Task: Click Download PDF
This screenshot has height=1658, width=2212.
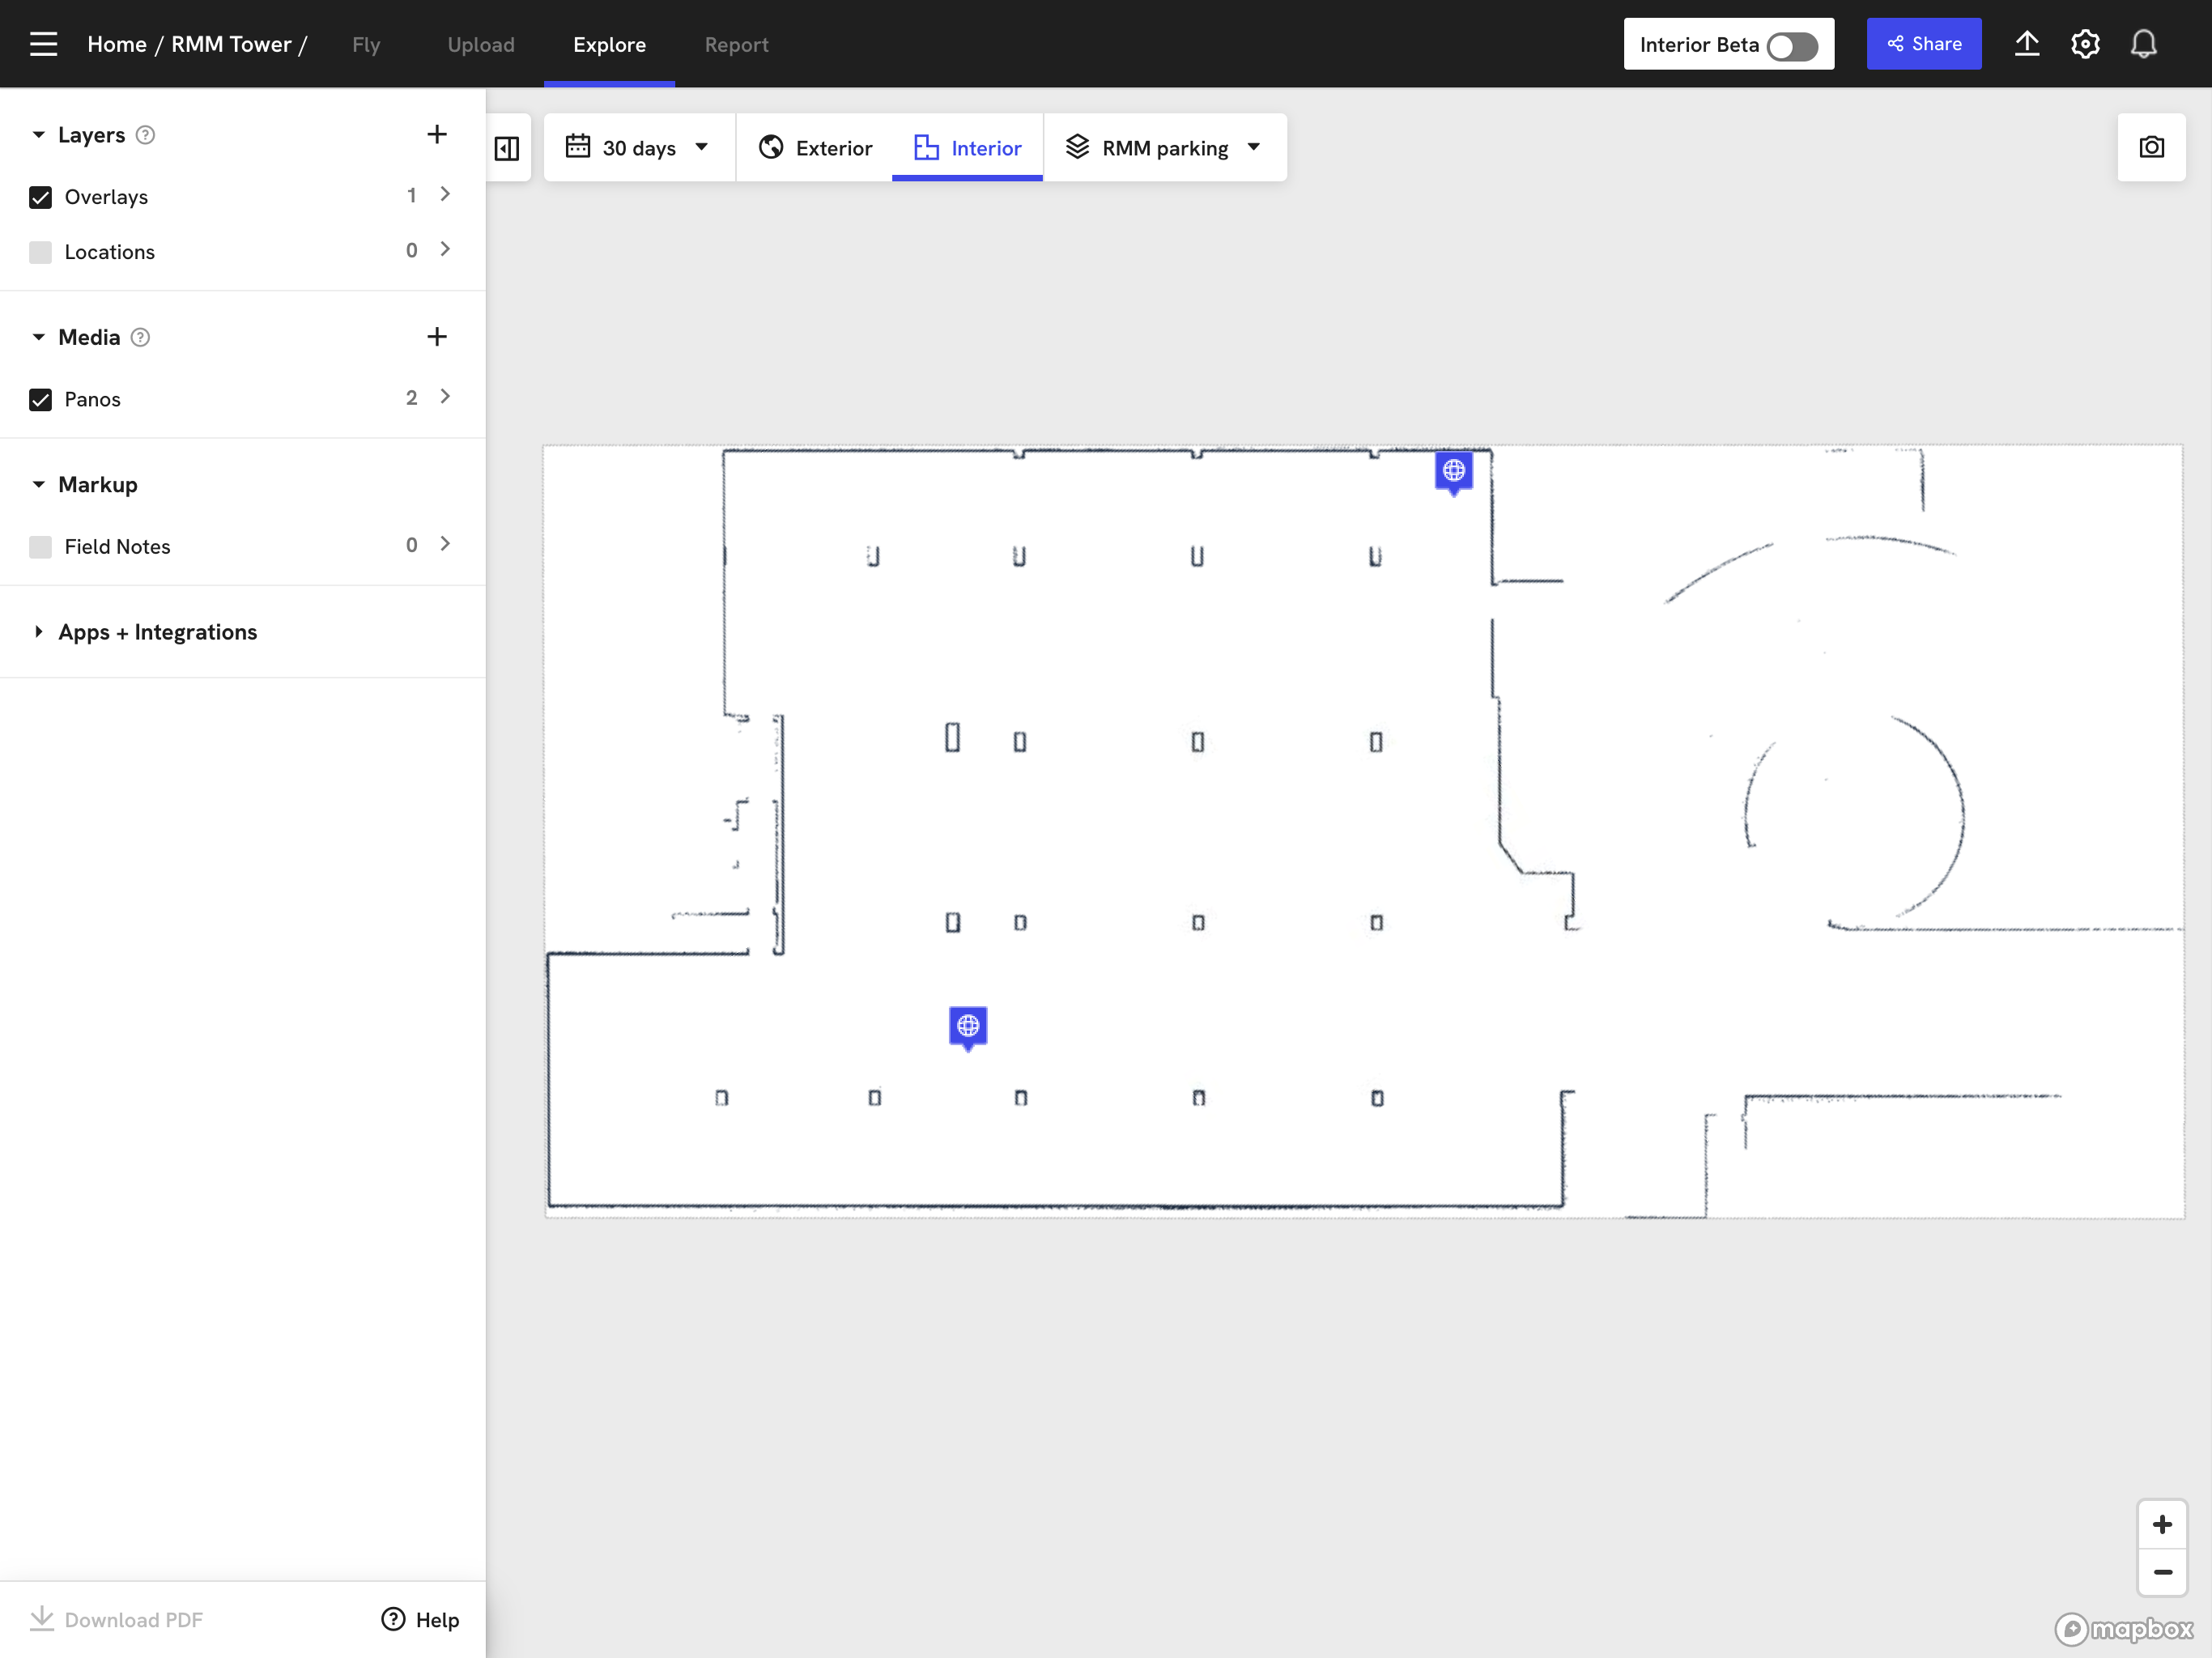Action: (x=115, y=1619)
